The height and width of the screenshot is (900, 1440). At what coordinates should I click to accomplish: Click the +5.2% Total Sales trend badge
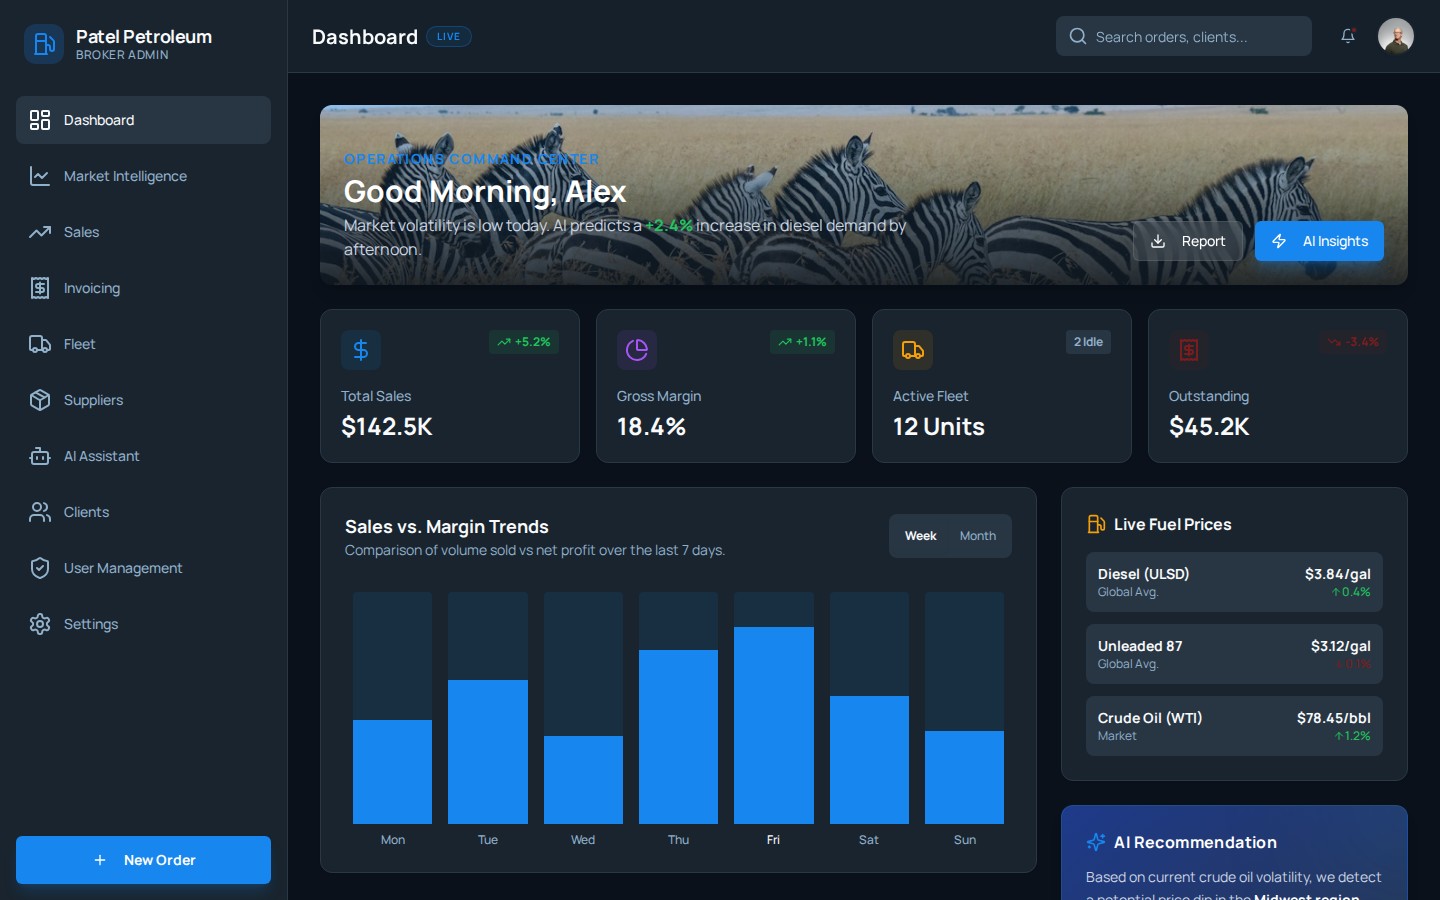[524, 342]
